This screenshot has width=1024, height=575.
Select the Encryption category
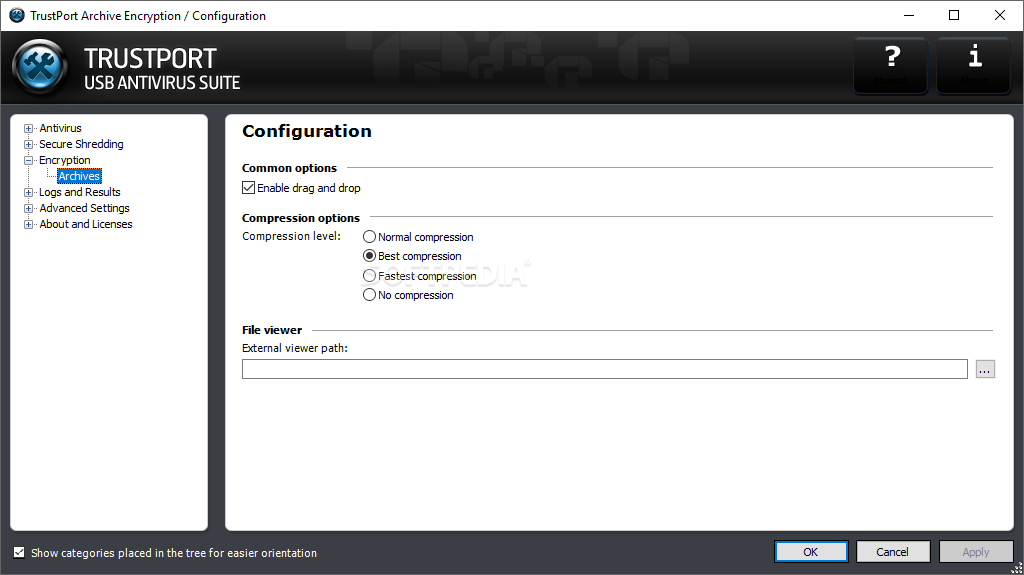[65, 160]
